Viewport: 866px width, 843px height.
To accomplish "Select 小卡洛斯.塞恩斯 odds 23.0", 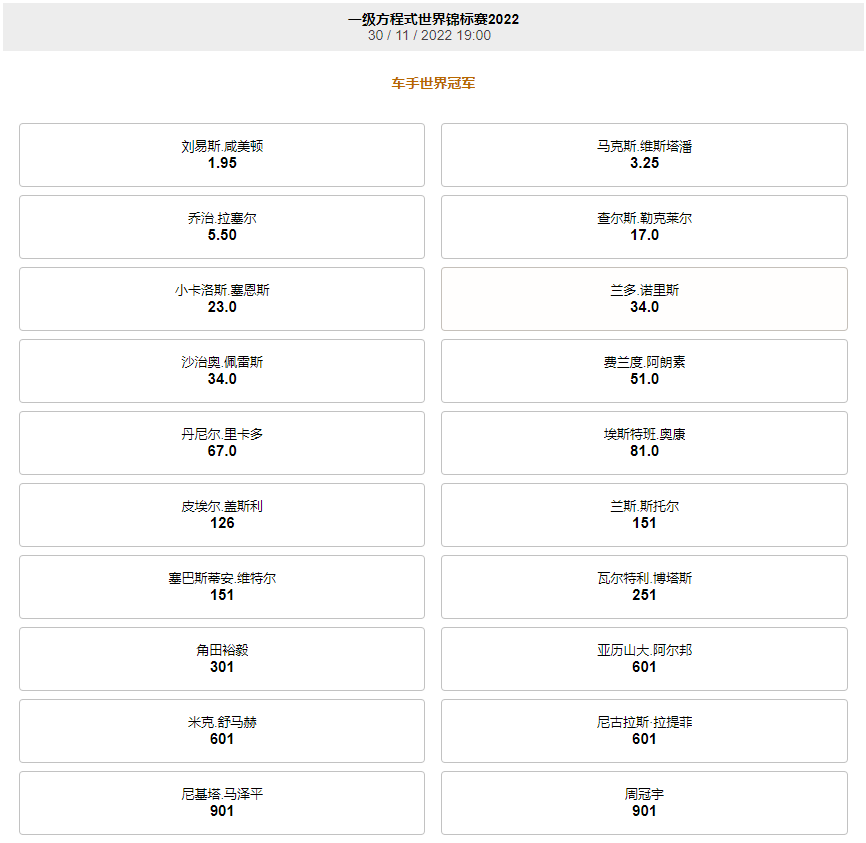I will [222, 299].
